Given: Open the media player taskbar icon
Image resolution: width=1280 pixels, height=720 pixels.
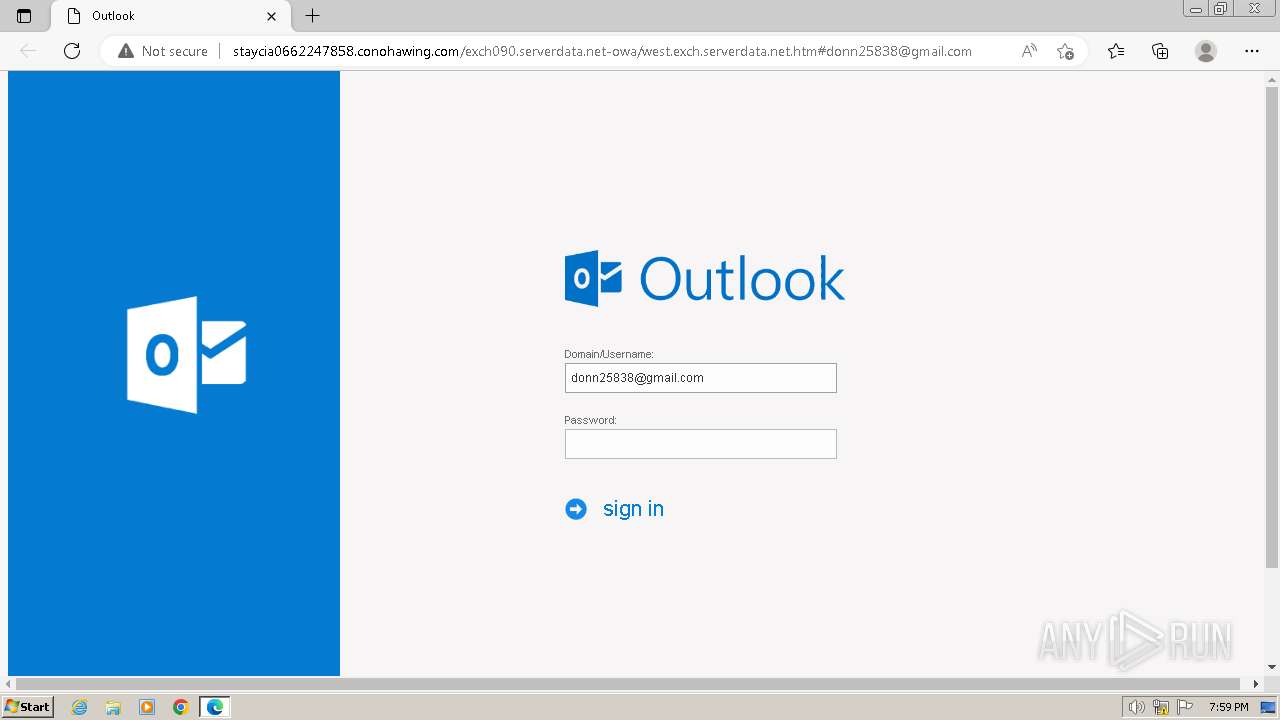Looking at the screenshot, I should [147, 707].
